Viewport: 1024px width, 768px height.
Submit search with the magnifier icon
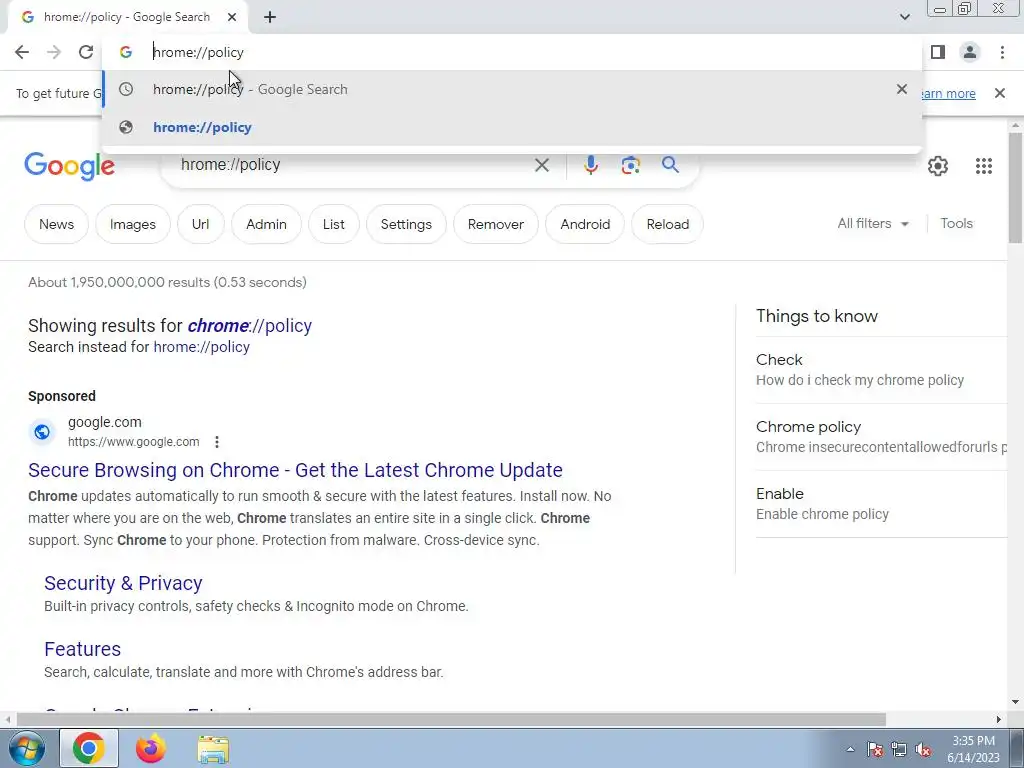pyautogui.click(x=670, y=165)
